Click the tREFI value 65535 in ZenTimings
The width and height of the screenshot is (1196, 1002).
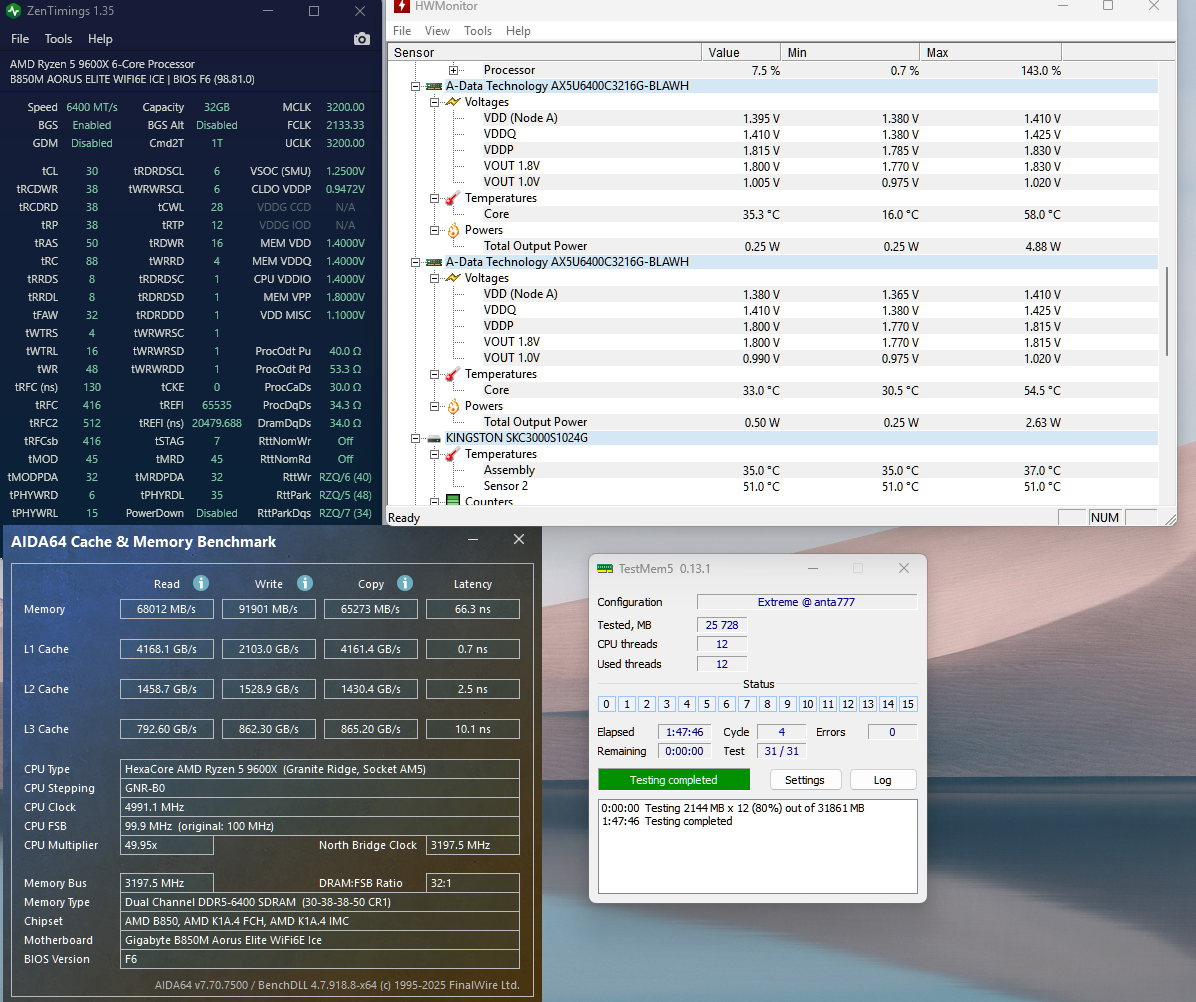[217, 406]
